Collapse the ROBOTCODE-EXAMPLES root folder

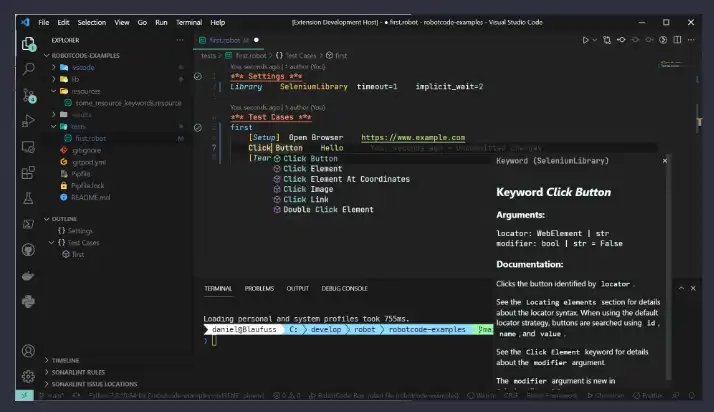coord(46,56)
